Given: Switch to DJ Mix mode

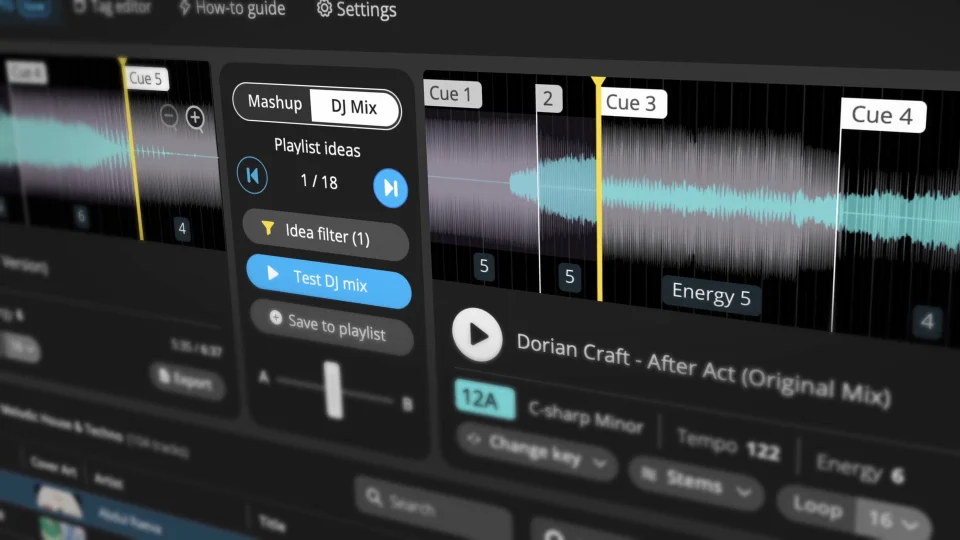Looking at the screenshot, I should coord(354,108).
